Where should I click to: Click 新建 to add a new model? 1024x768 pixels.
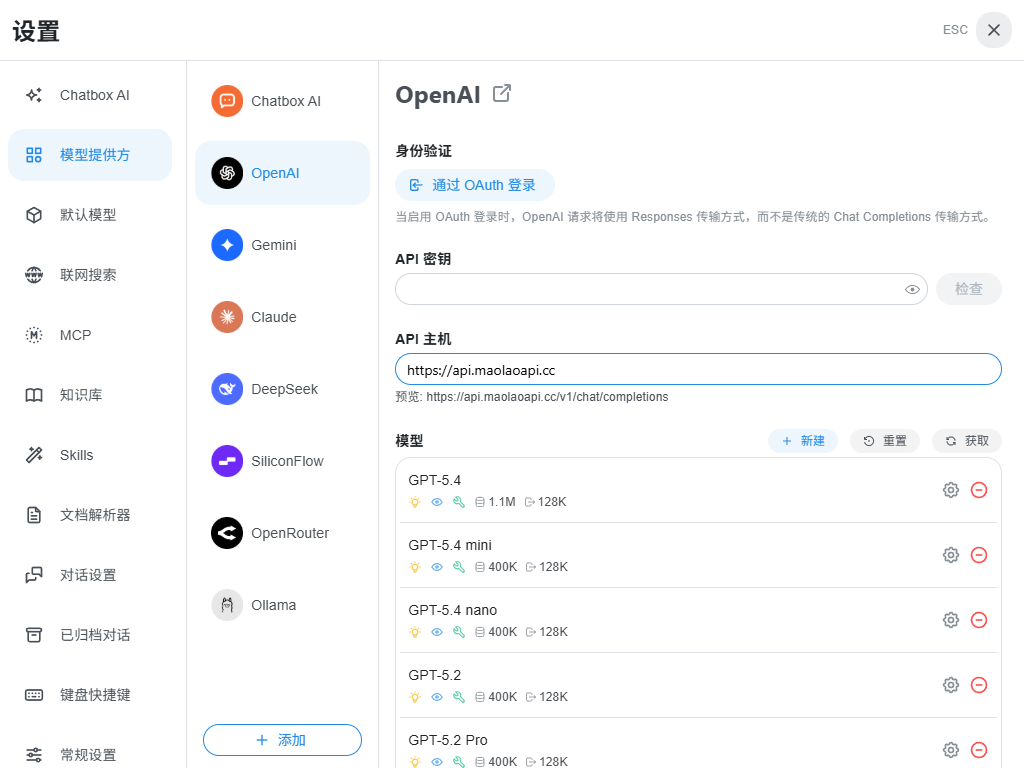803,441
